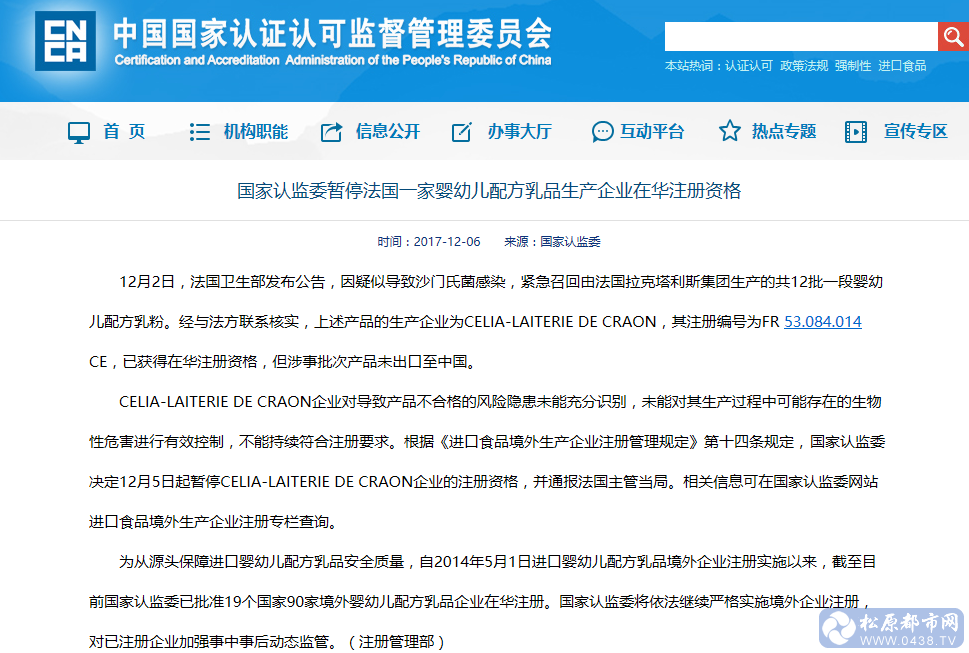Navigate to 办事大厅

tap(519, 132)
